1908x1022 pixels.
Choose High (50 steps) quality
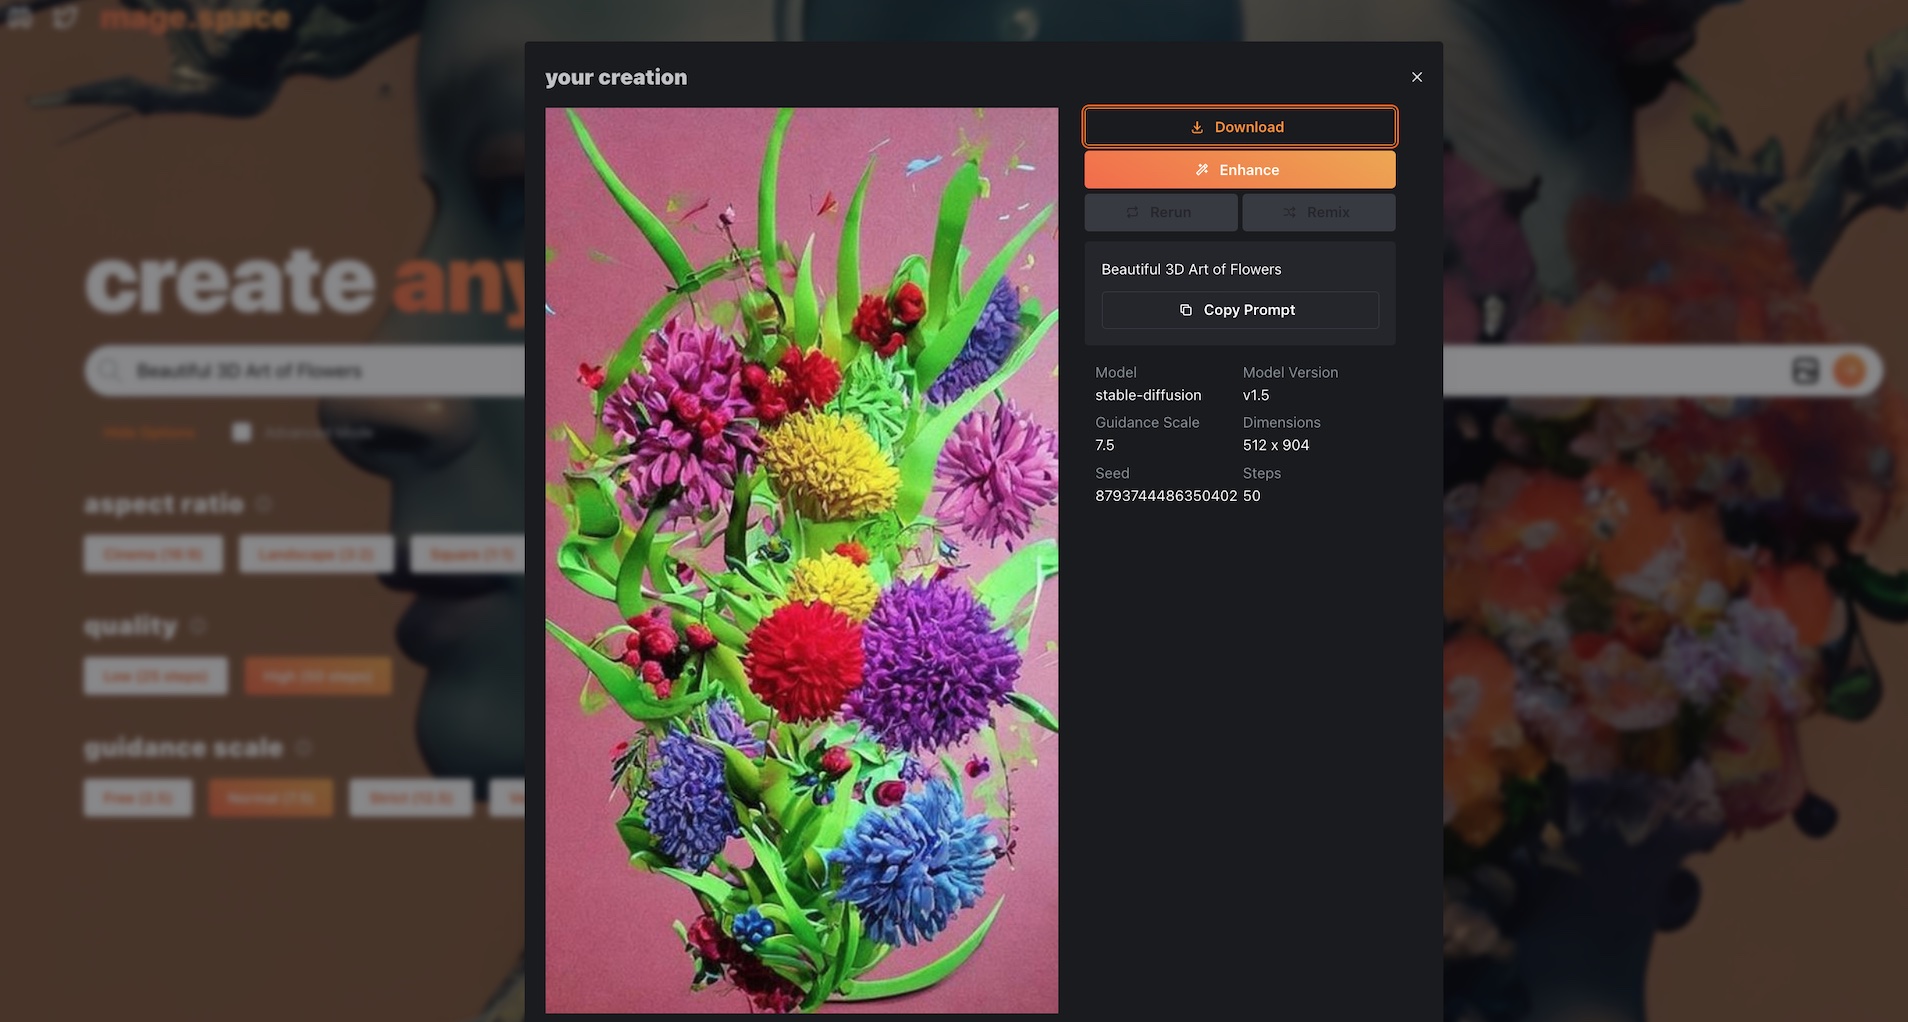pos(318,676)
